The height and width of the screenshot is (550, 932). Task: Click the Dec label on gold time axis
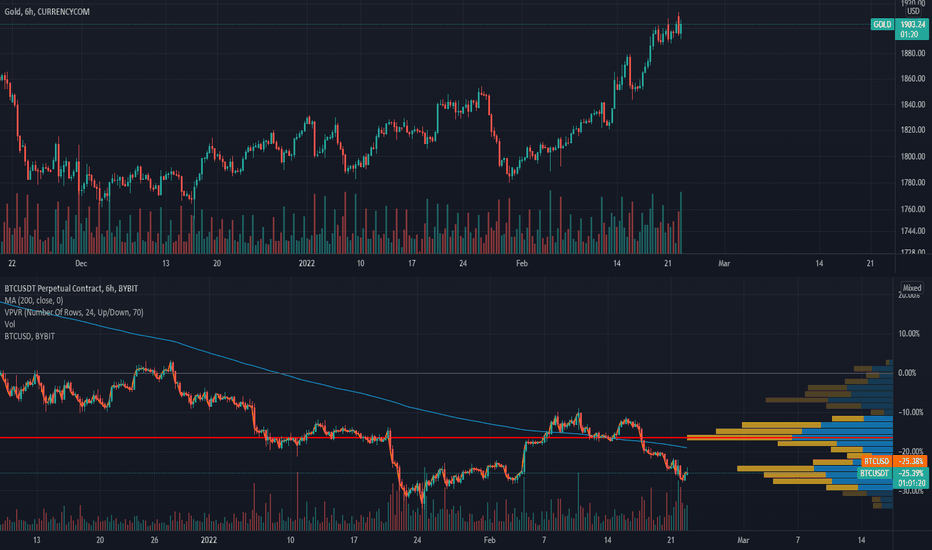tap(82, 263)
